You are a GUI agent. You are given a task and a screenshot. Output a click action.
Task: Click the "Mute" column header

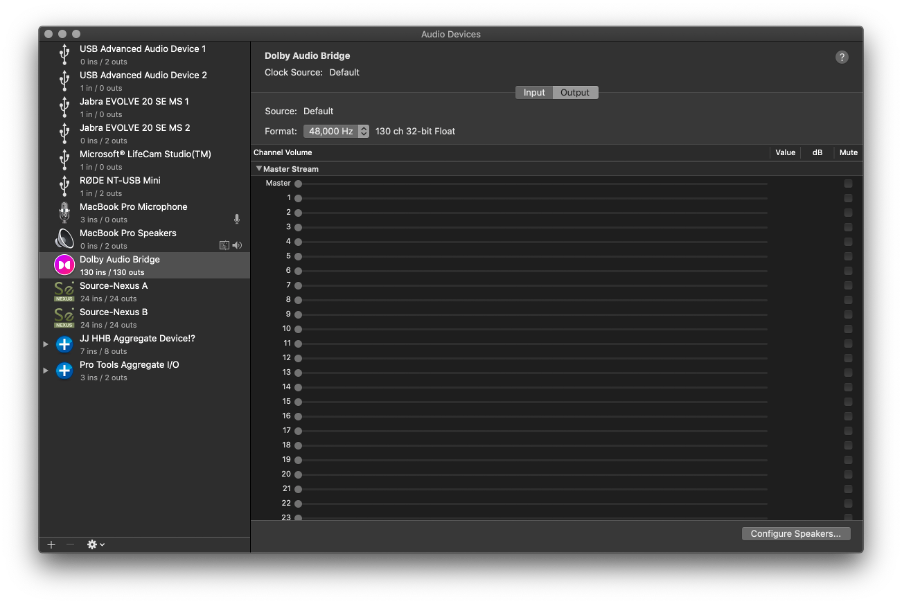[x=848, y=152]
